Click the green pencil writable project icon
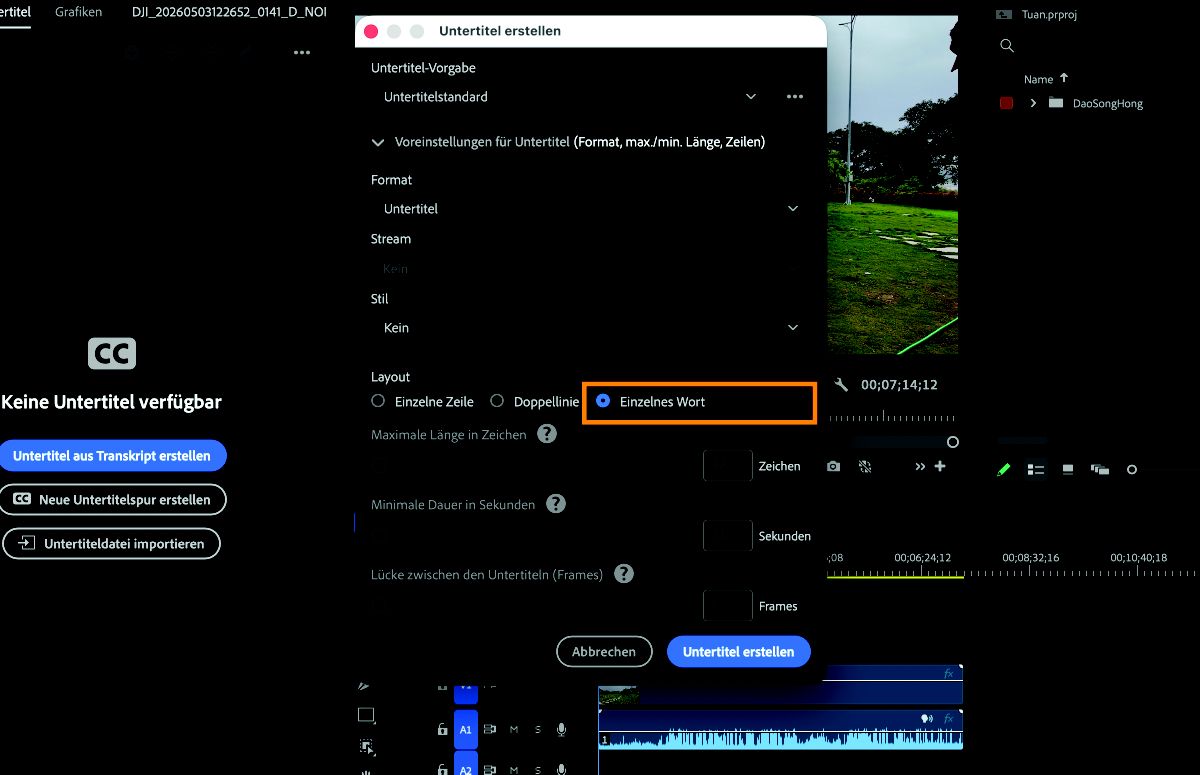The height and width of the screenshot is (775, 1200). (x=1004, y=469)
